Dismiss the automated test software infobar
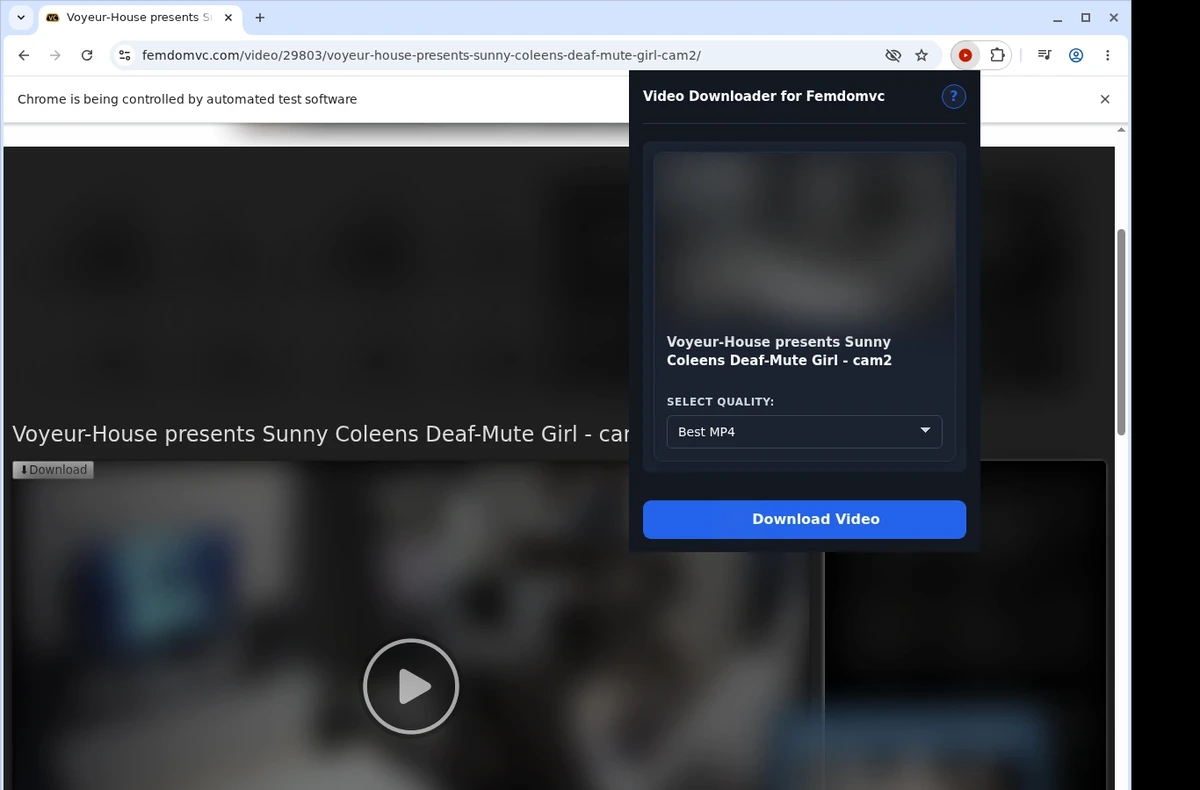 coord(1105,99)
